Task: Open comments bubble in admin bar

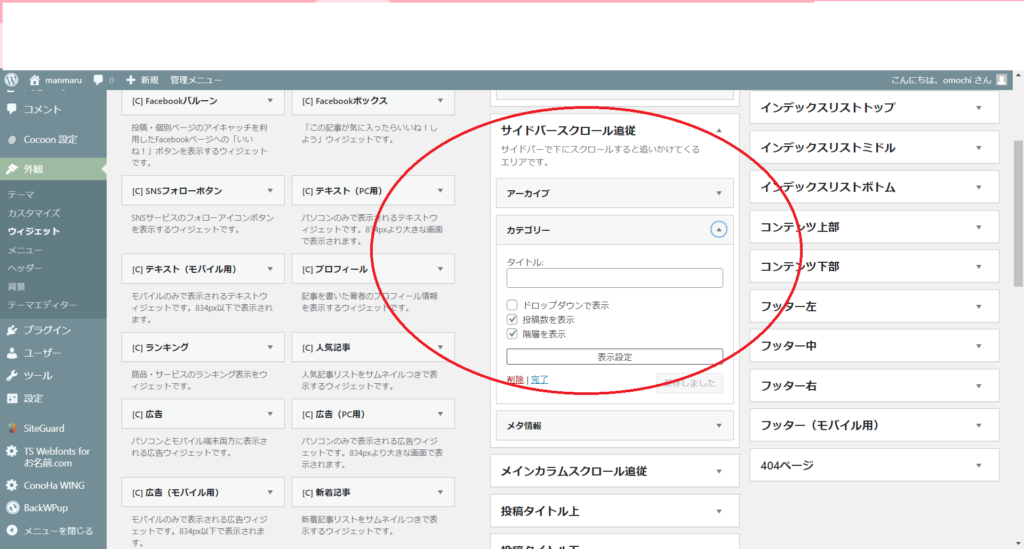Action: [98, 80]
